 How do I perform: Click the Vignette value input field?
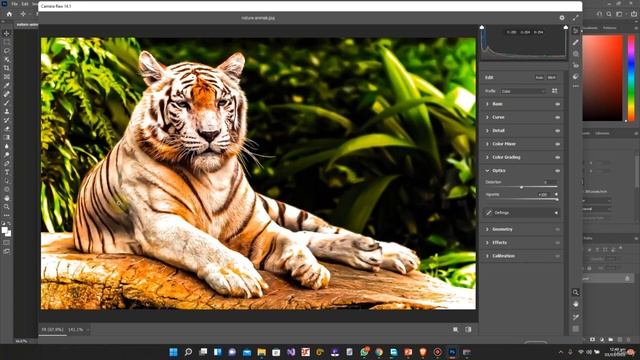click(x=545, y=194)
